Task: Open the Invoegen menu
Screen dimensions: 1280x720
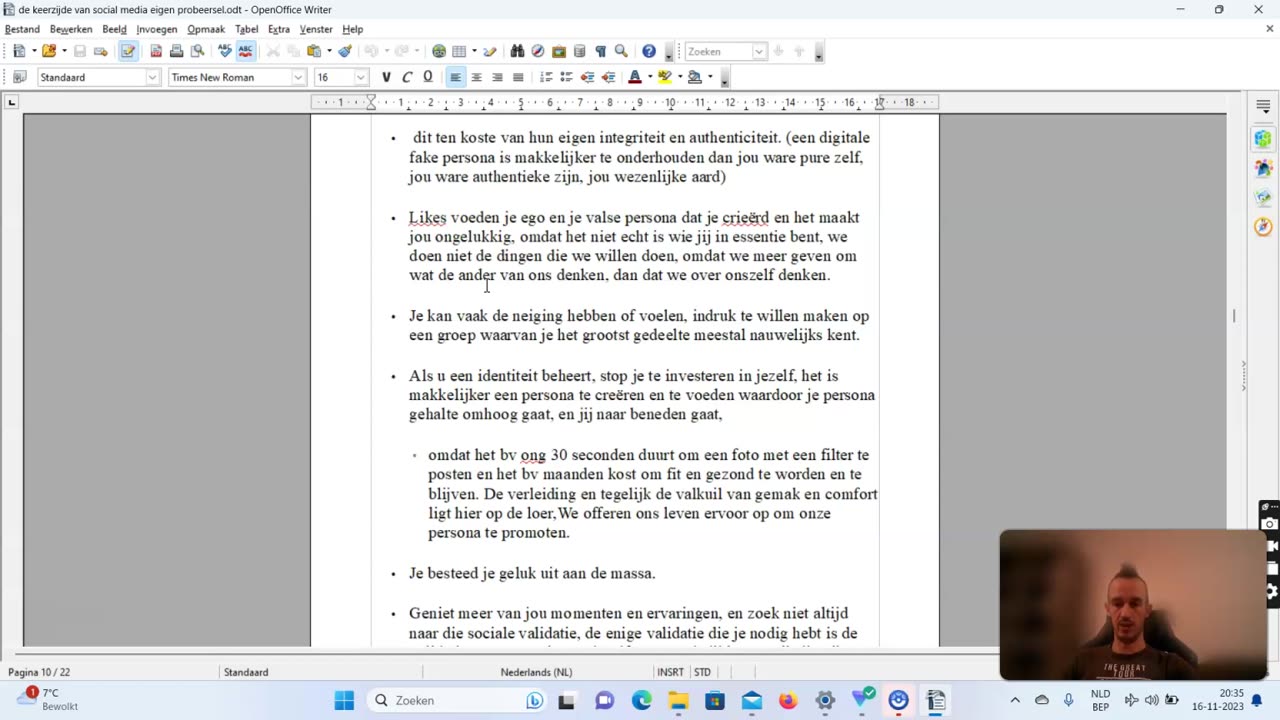Action: point(156,29)
